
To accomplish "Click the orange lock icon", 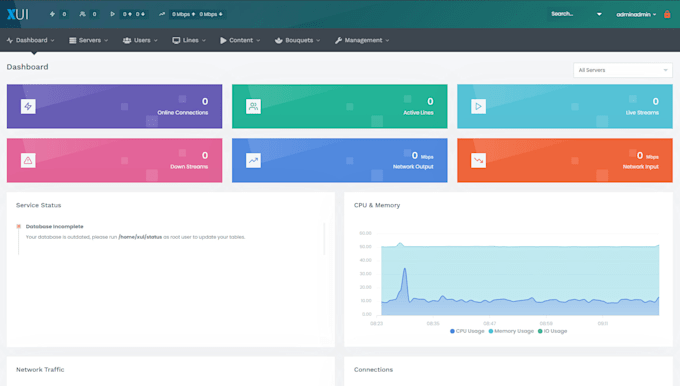I will pyautogui.click(x=667, y=14).
